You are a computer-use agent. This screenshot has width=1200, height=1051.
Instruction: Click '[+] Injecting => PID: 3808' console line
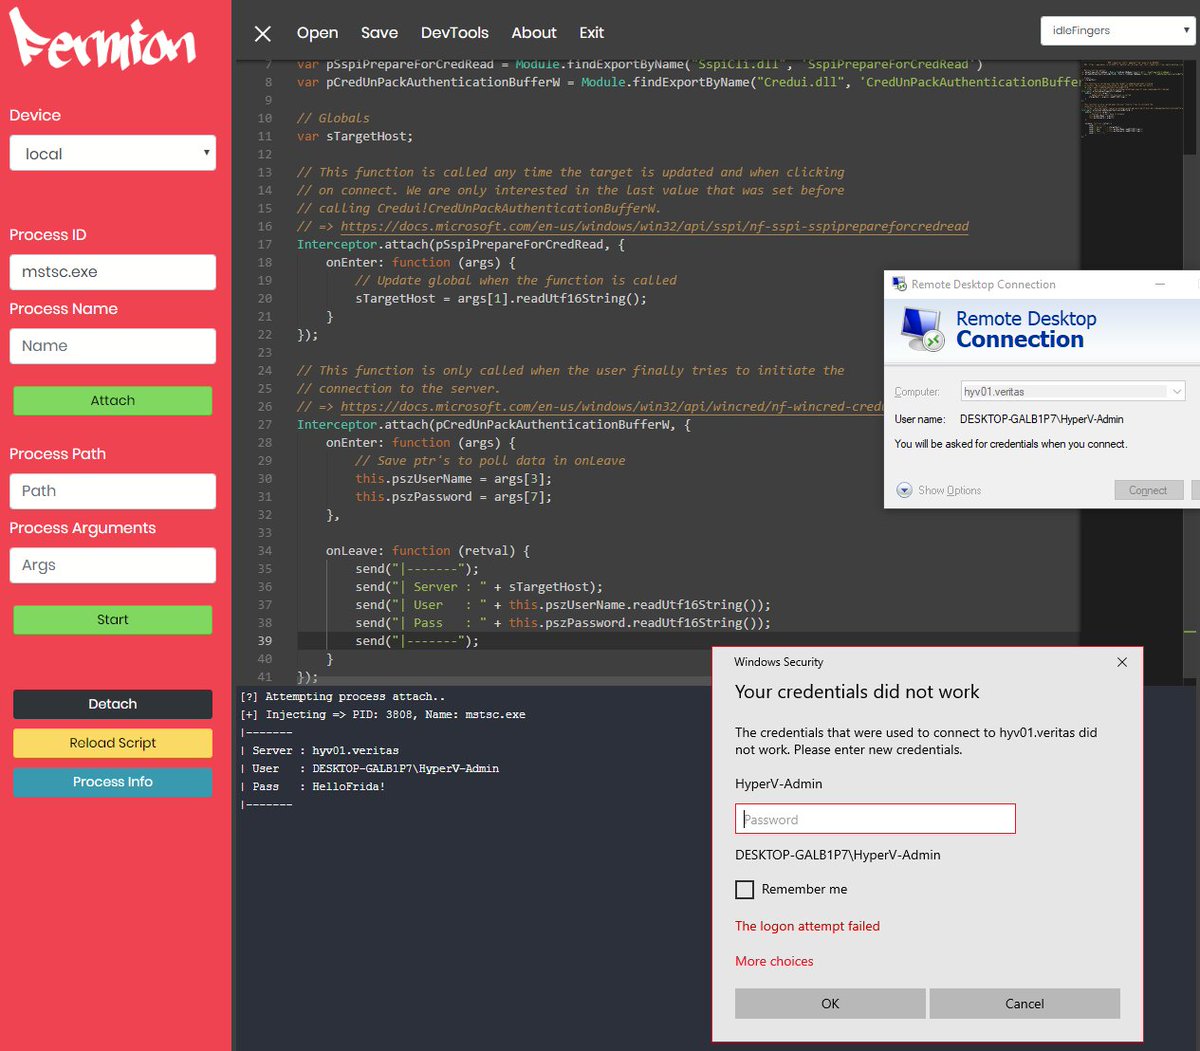pos(383,714)
